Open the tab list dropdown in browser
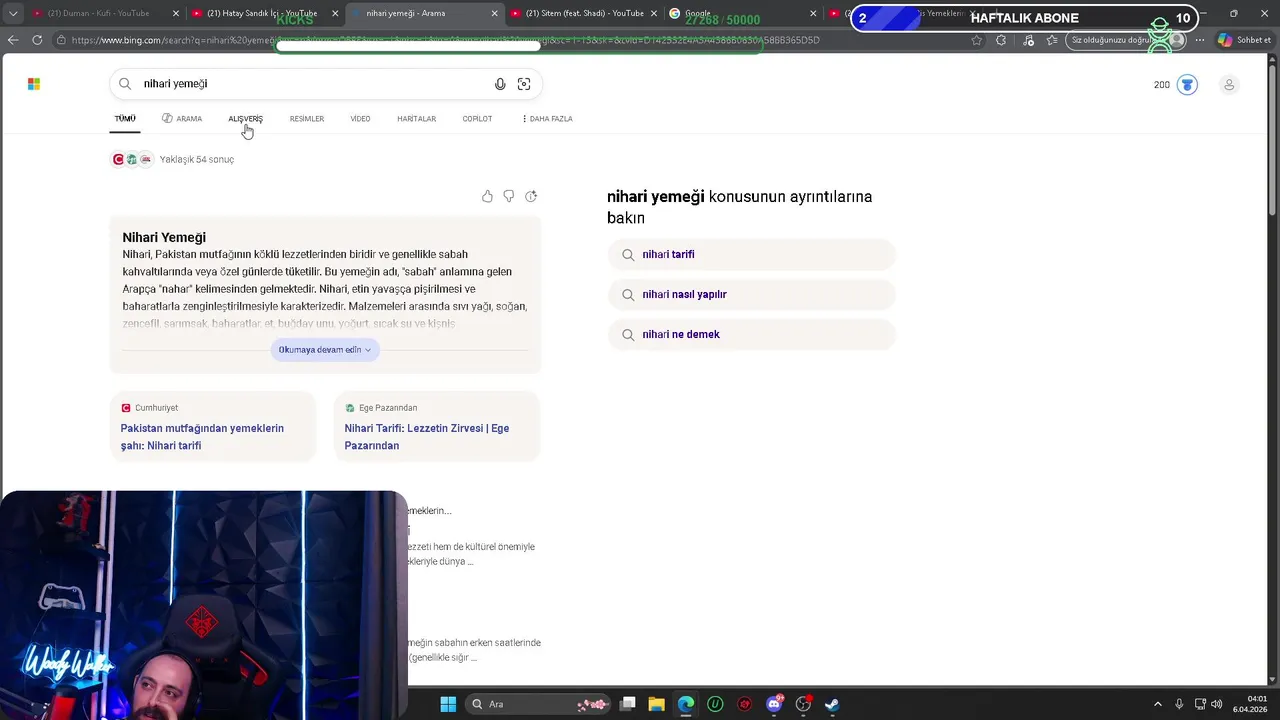1280x720 pixels. click(x=13, y=13)
